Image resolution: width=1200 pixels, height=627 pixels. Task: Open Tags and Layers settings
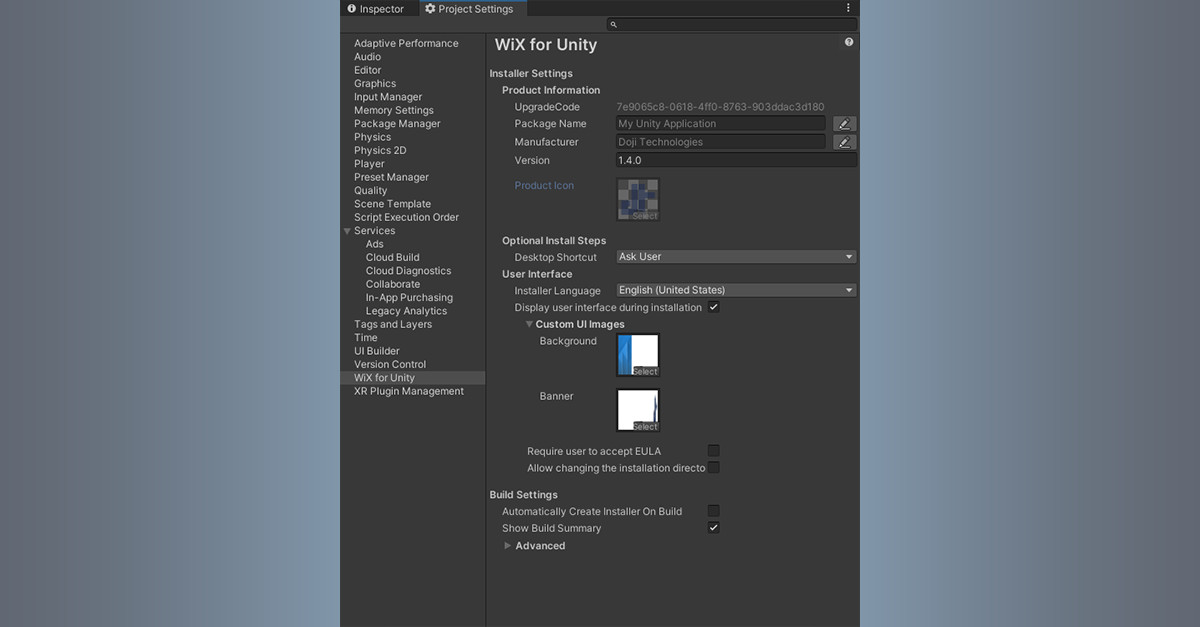[393, 324]
